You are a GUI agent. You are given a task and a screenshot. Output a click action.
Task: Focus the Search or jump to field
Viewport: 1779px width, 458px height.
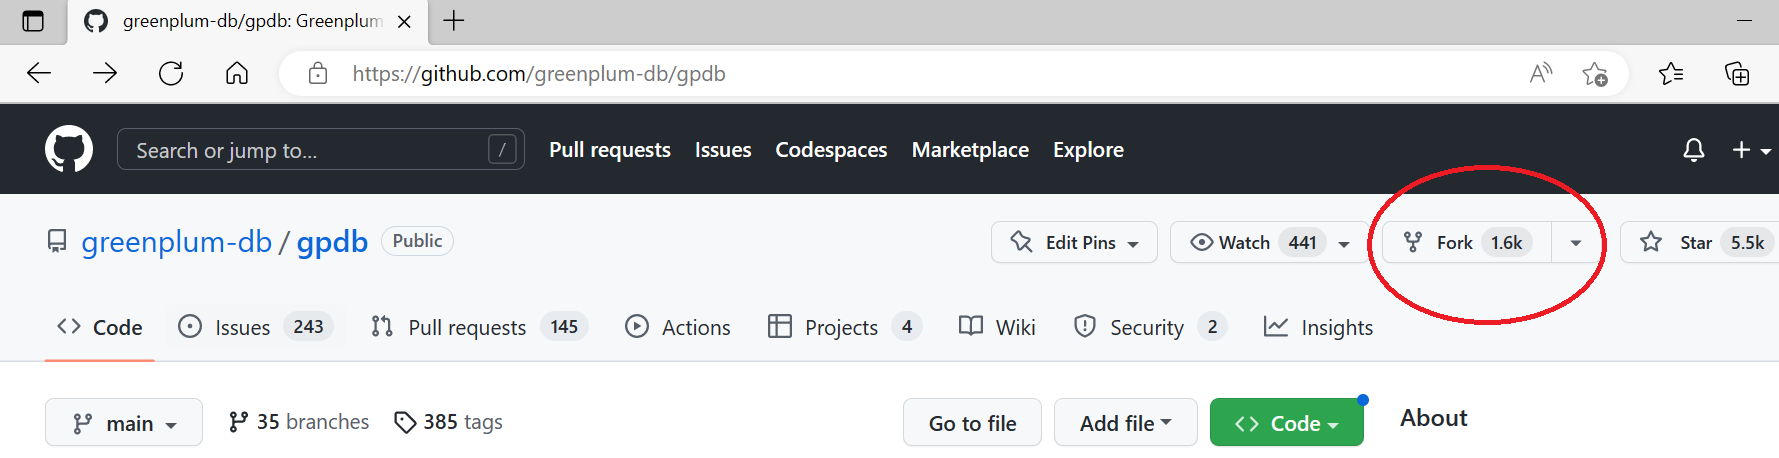point(321,150)
